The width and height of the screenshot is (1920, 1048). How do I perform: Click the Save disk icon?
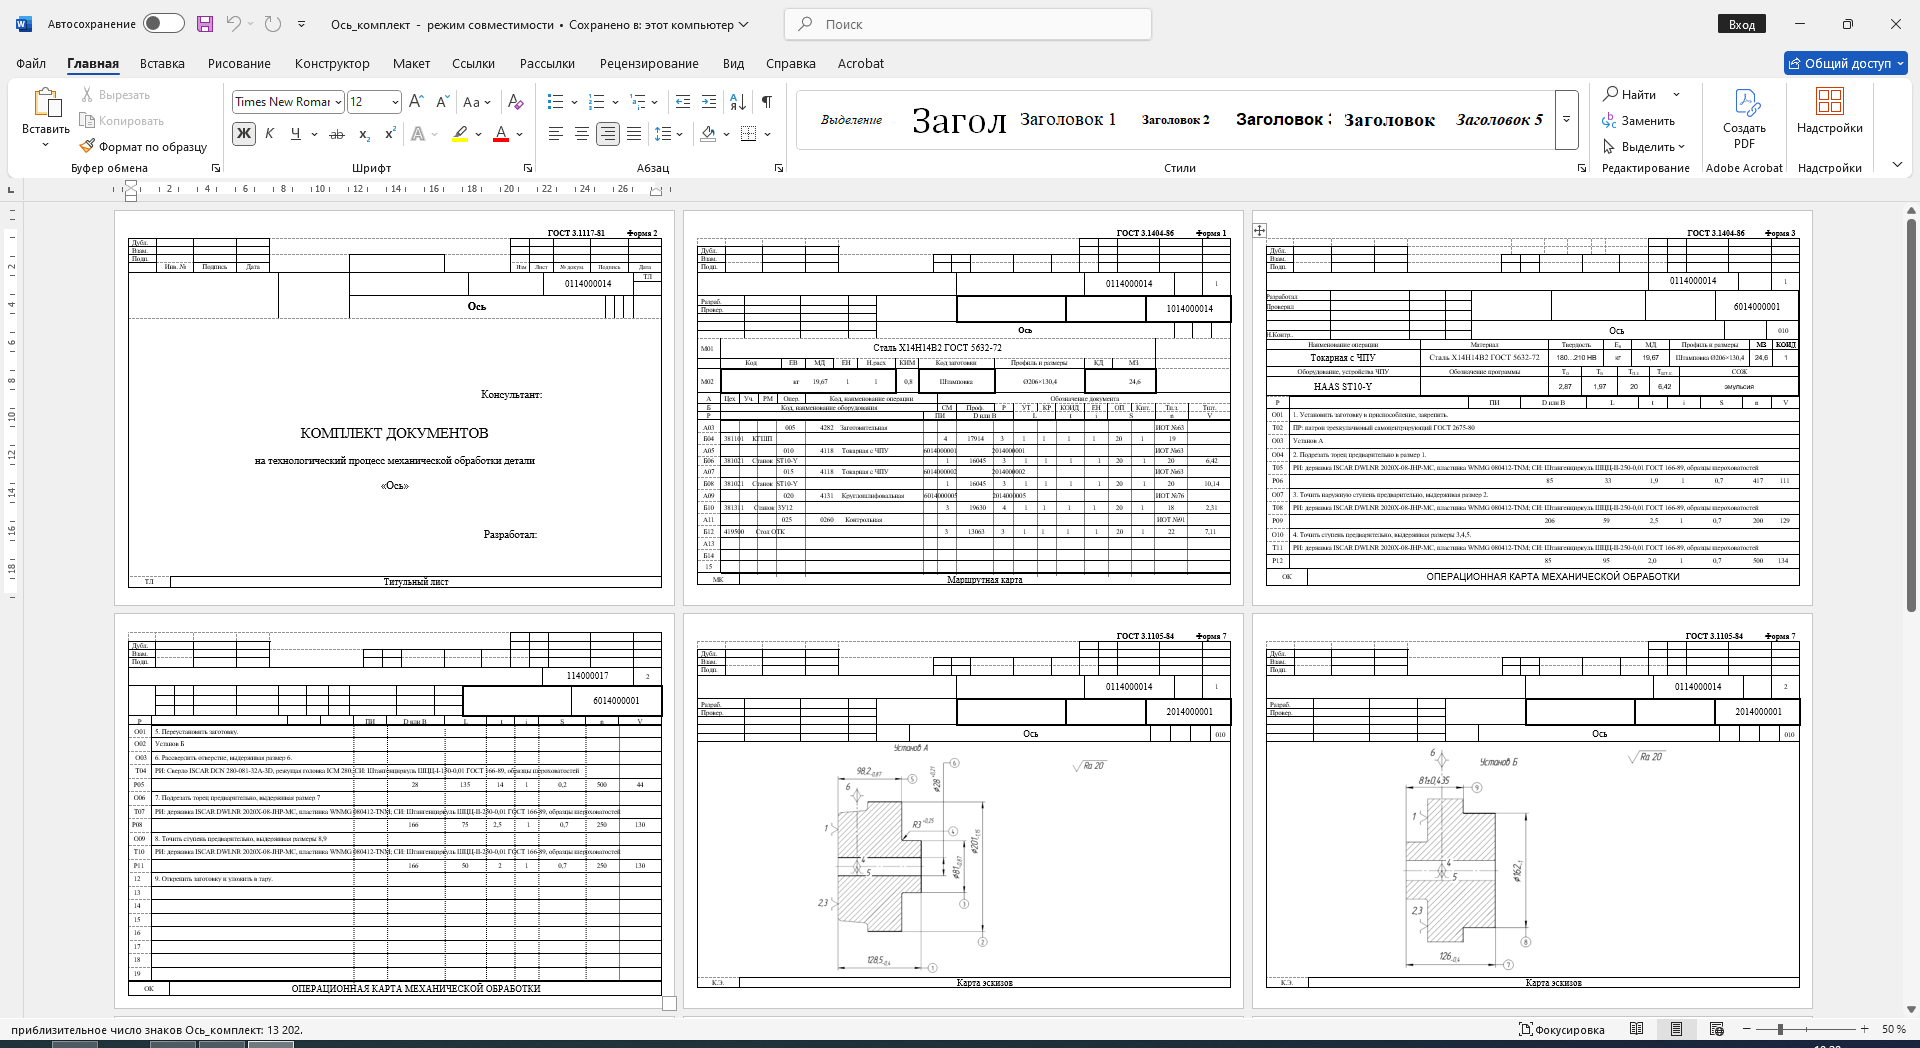pyautogui.click(x=205, y=24)
